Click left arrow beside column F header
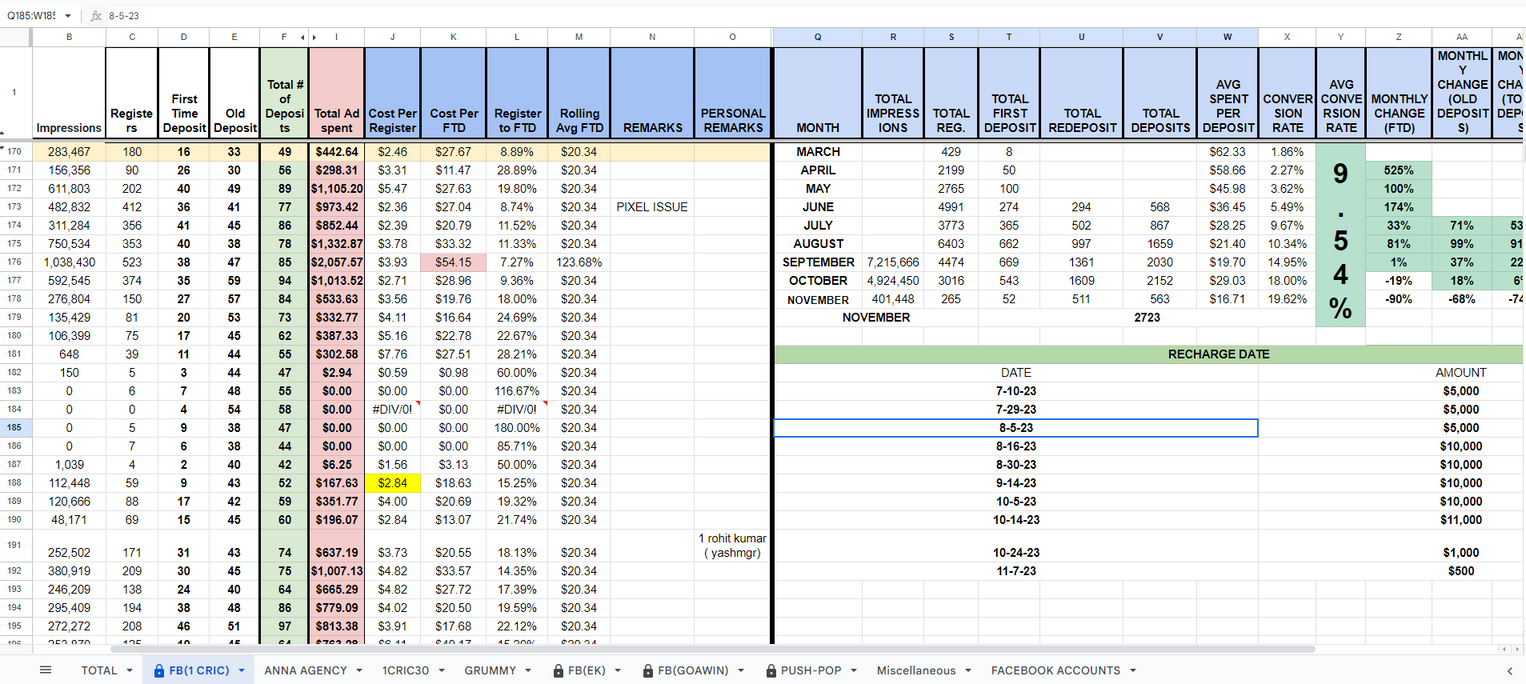 303,38
